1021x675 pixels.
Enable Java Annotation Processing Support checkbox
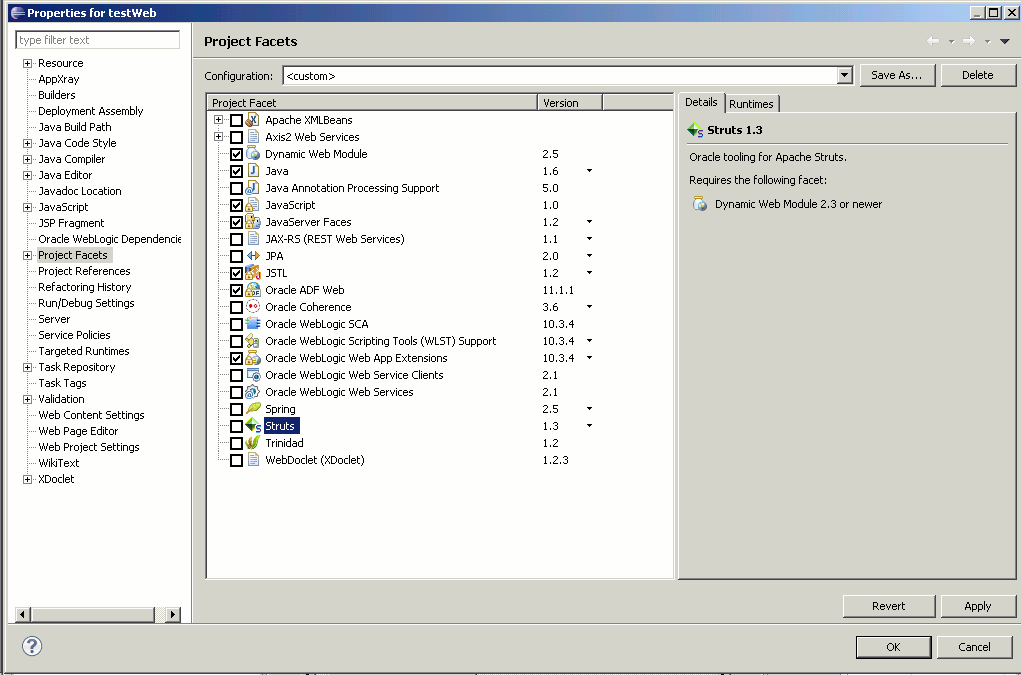236,188
